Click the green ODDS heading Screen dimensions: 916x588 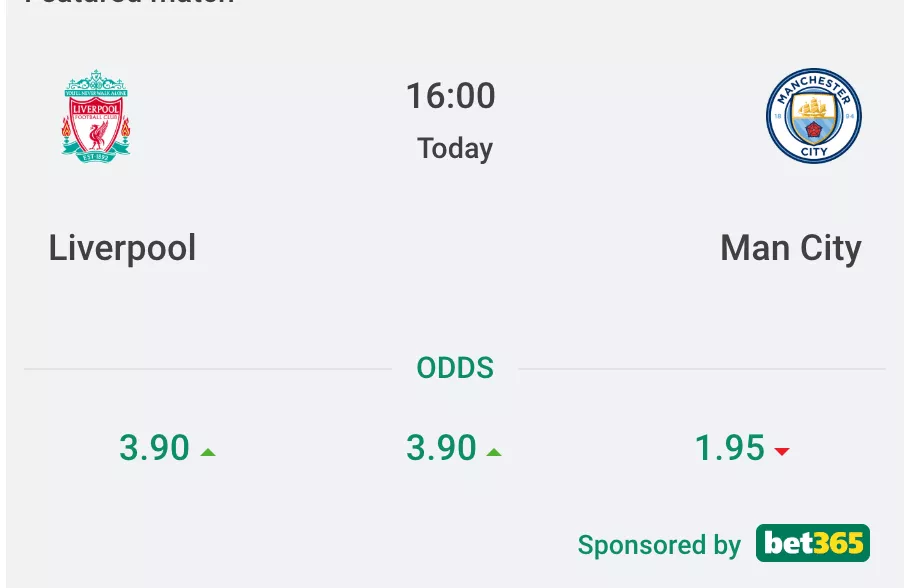click(455, 368)
